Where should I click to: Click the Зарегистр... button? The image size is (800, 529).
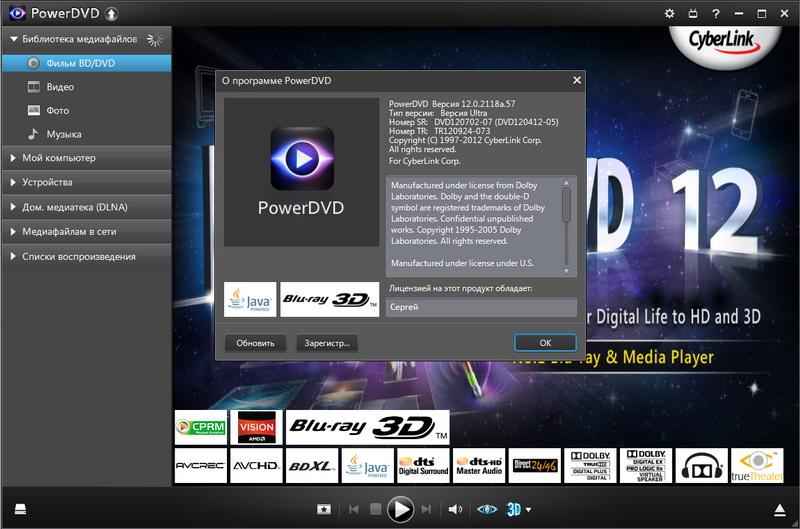pos(327,343)
